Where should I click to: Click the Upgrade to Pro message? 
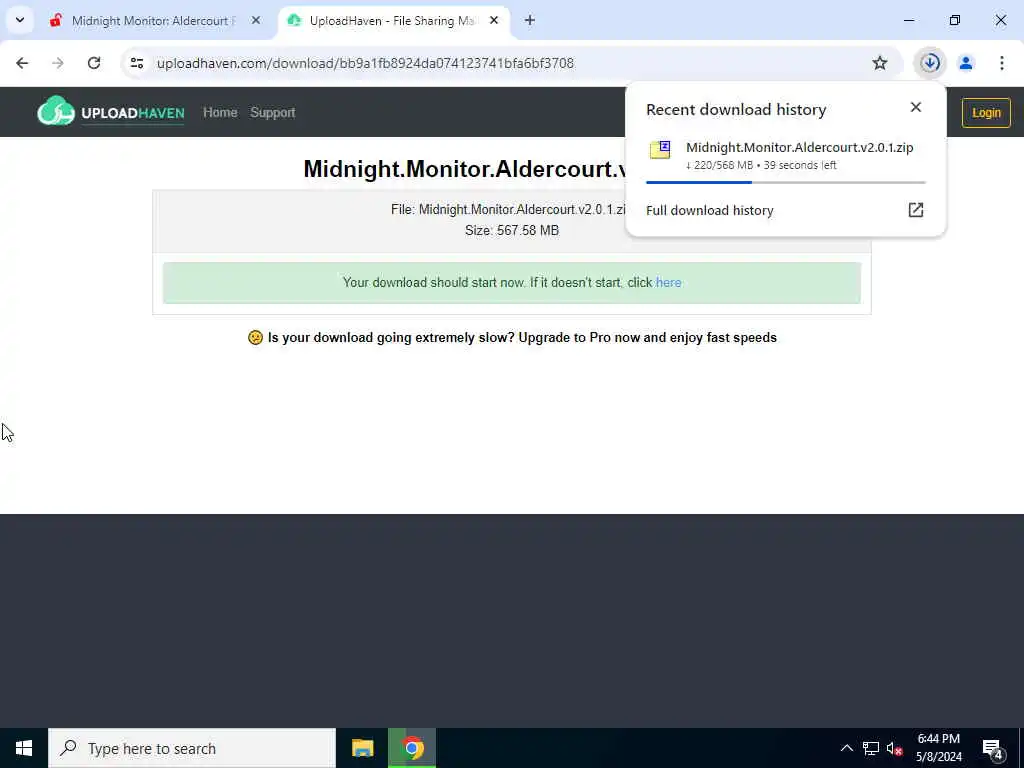pos(513,338)
